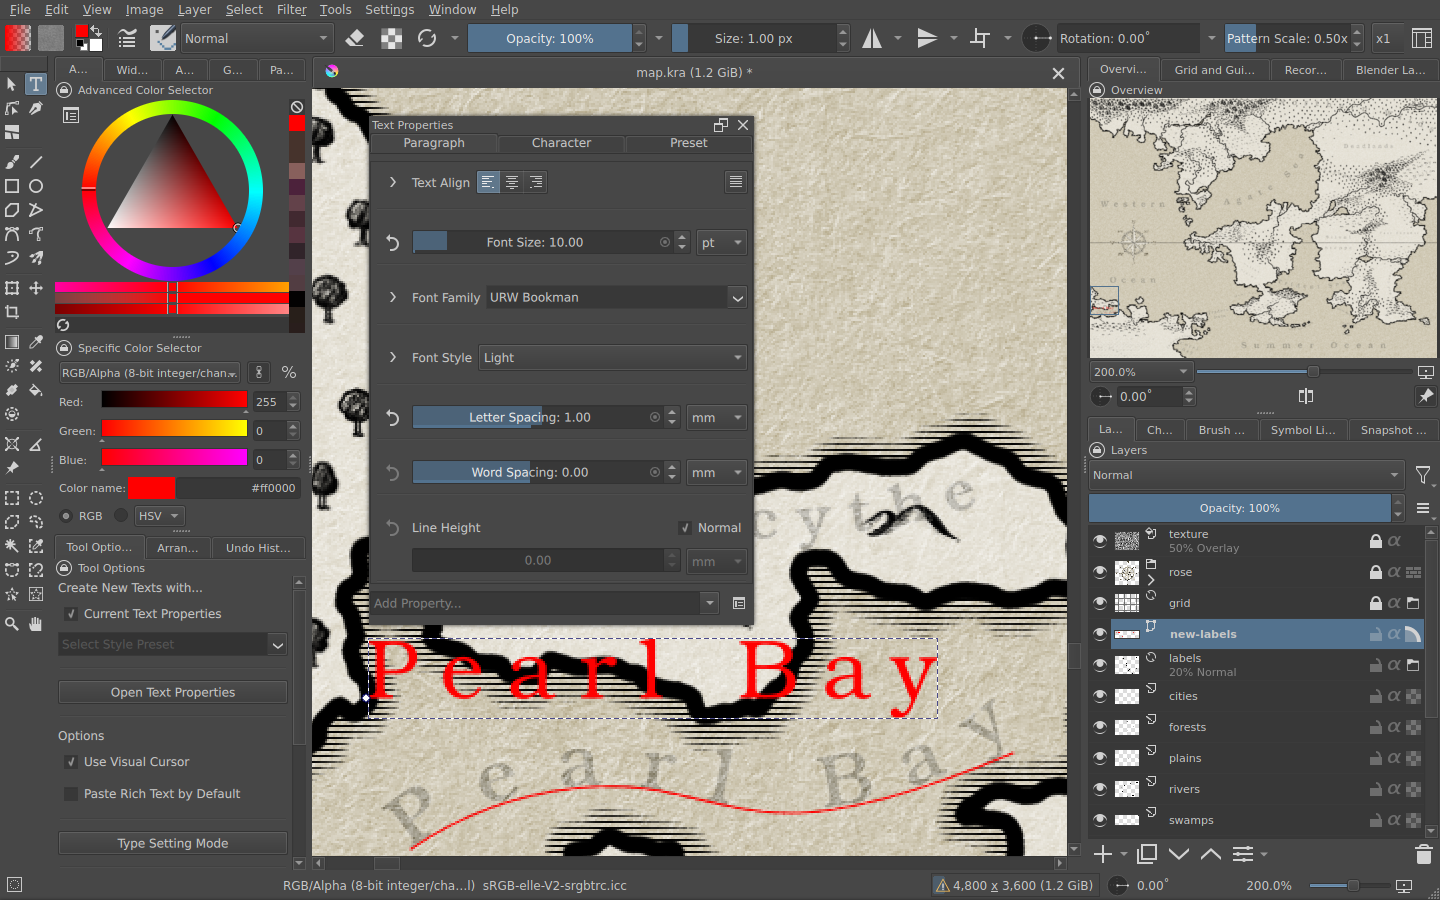
Task: Expand the Font Family property
Action: click(393, 297)
